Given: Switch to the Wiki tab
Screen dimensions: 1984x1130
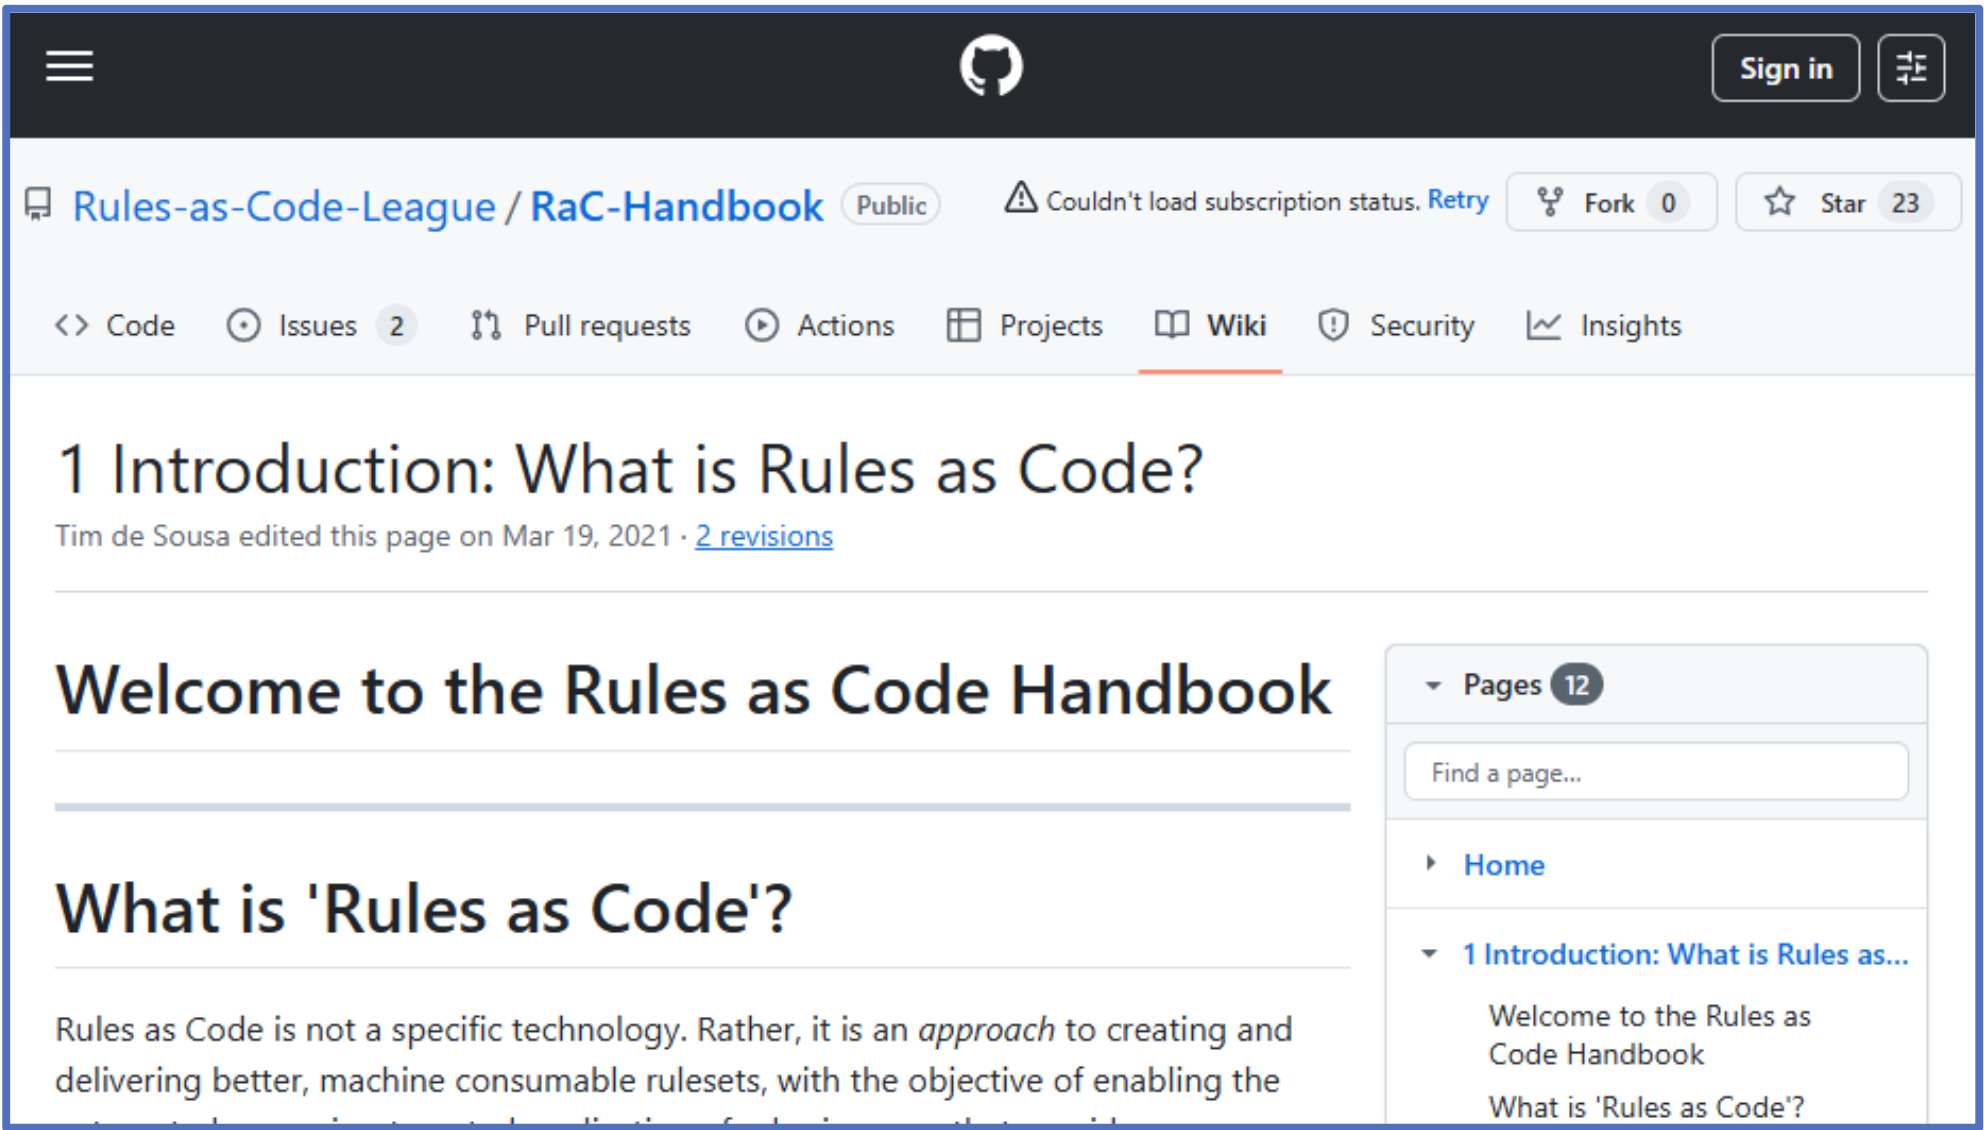Looking at the screenshot, I should tap(1211, 325).
